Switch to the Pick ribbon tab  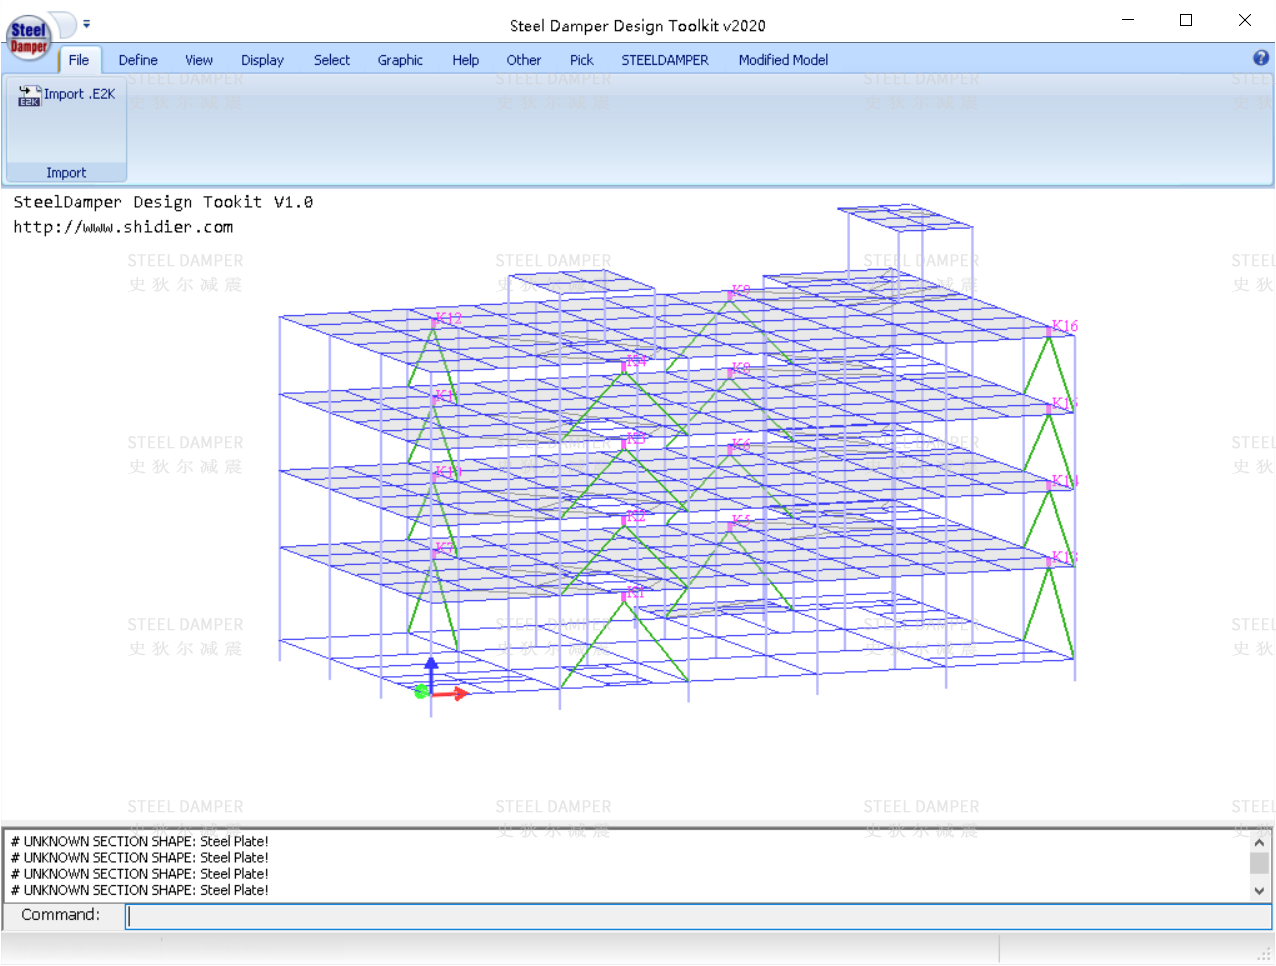[x=582, y=60]
